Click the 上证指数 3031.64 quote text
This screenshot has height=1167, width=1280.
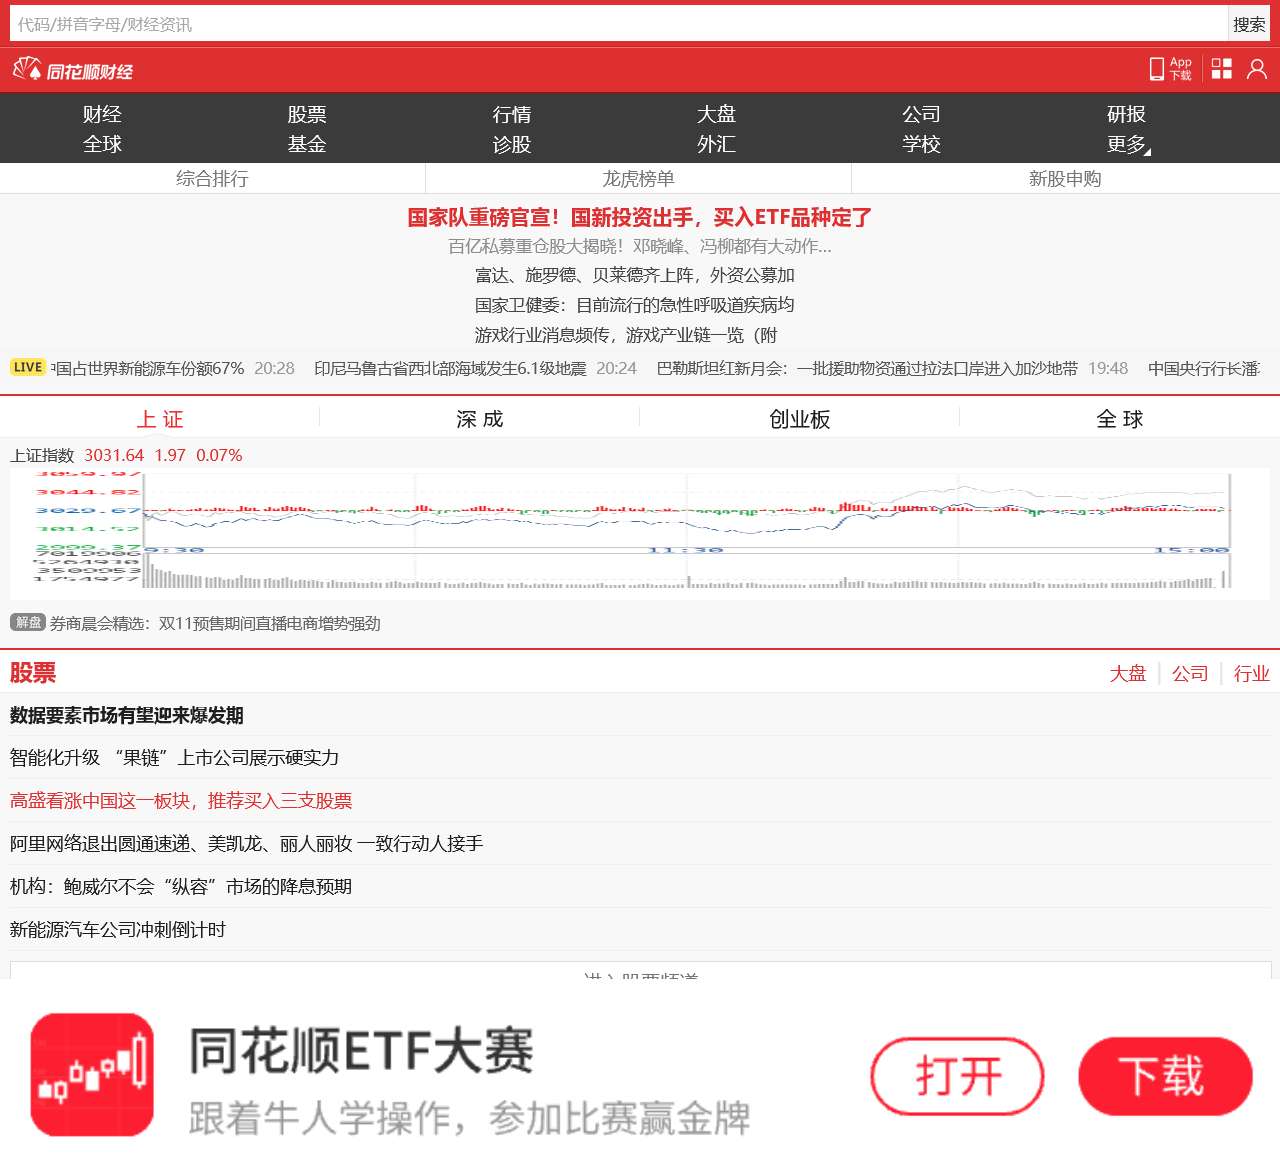[126, 455]
